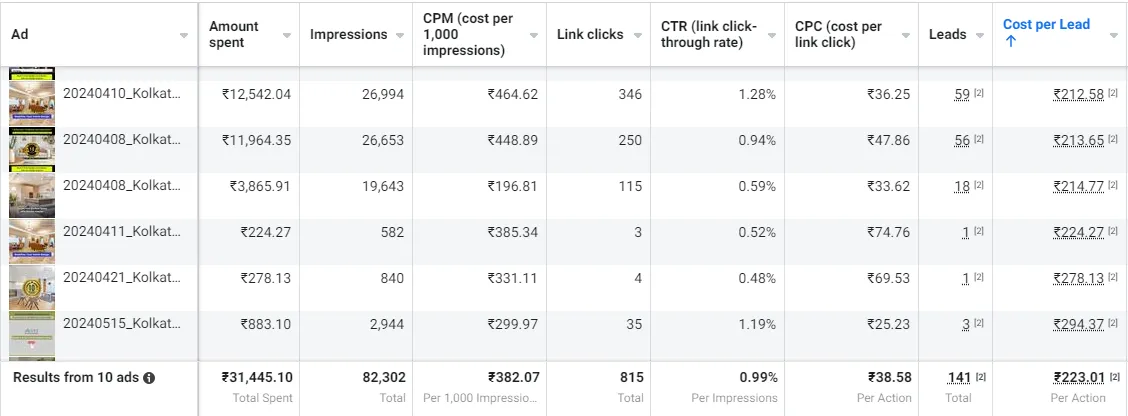The image size is (1128, 416).
Task: Open the 20240411_Kolkat ad name
Action: 122,232
